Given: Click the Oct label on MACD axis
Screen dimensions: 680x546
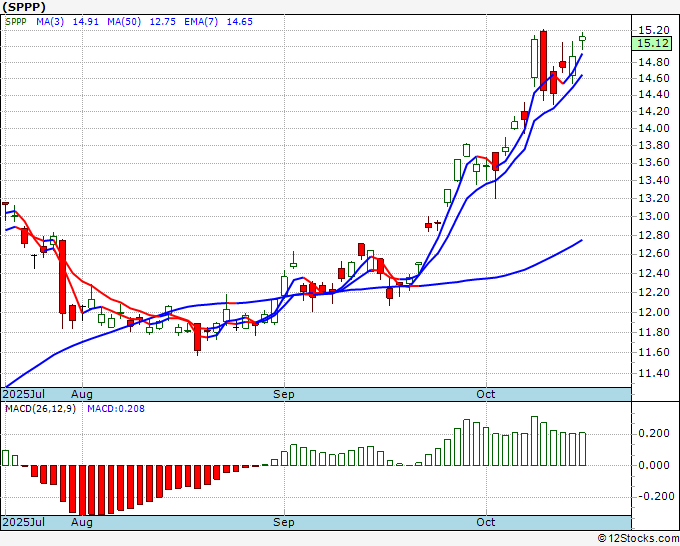Looking at the screenshot, I should coord(486,522).
